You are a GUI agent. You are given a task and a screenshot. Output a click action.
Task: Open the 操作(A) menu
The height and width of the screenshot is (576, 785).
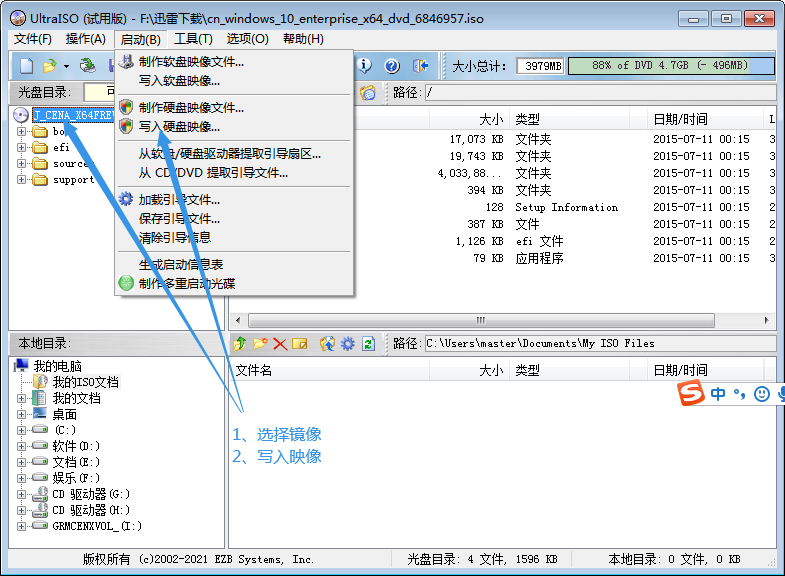(86, 39)
